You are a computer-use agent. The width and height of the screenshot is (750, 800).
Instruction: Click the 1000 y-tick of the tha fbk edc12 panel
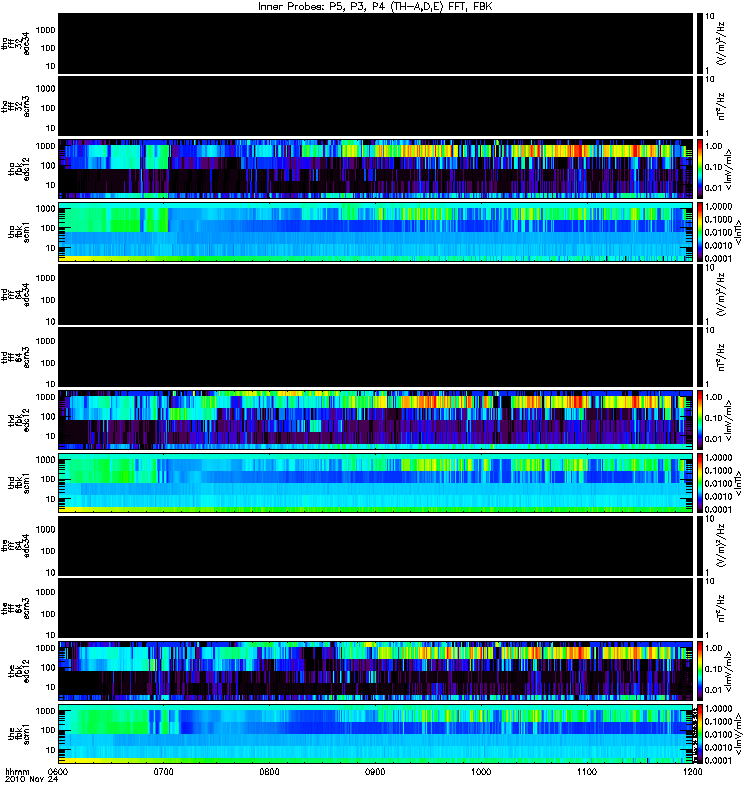(45, 146)
